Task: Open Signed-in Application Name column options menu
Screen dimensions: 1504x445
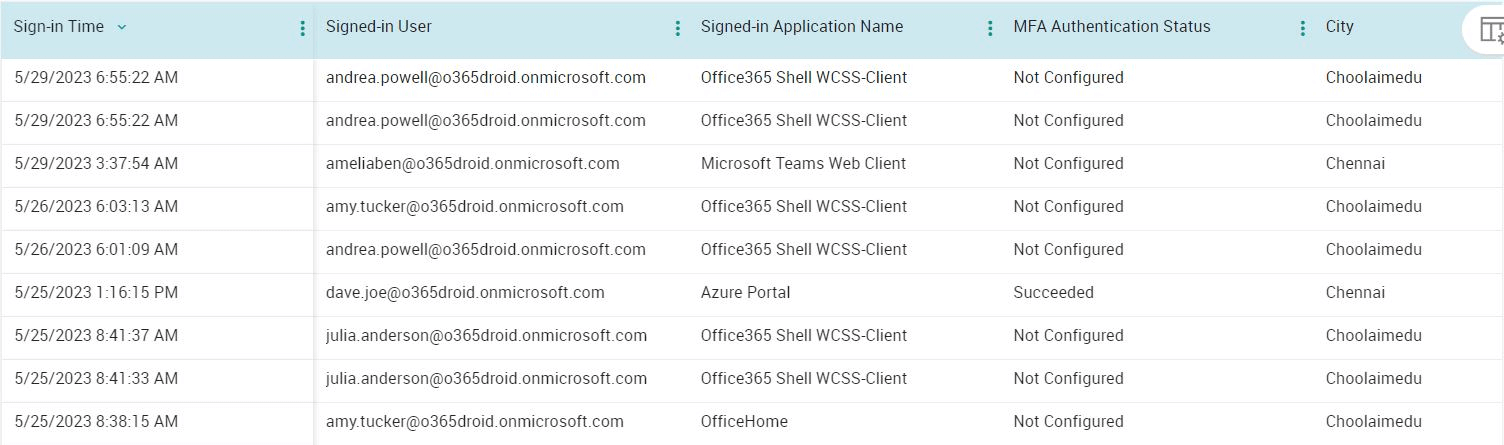Action: coord(990,29)
